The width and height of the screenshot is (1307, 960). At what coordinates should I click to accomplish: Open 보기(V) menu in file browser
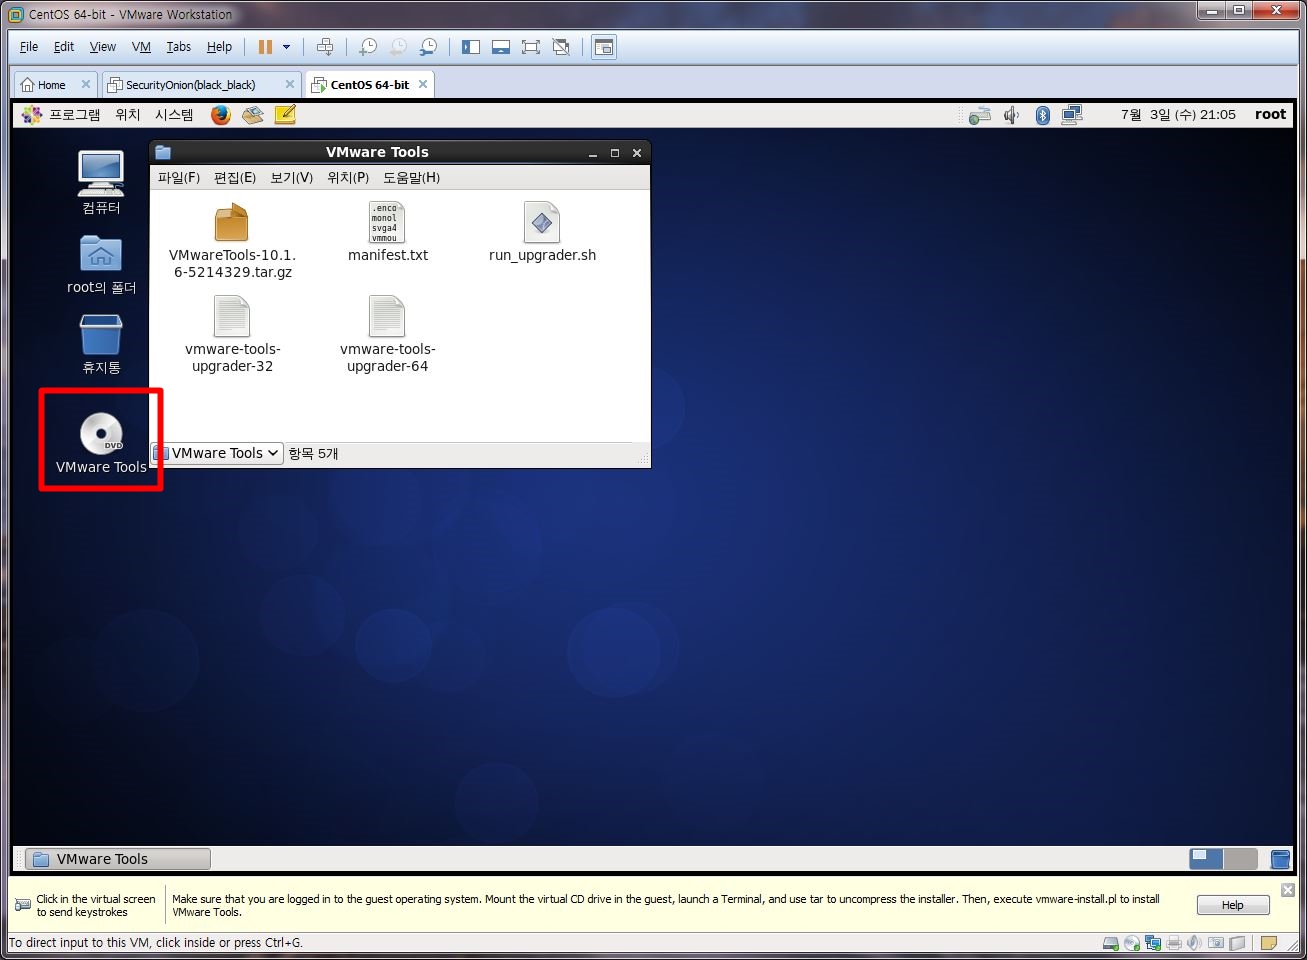tap(291, 177)
